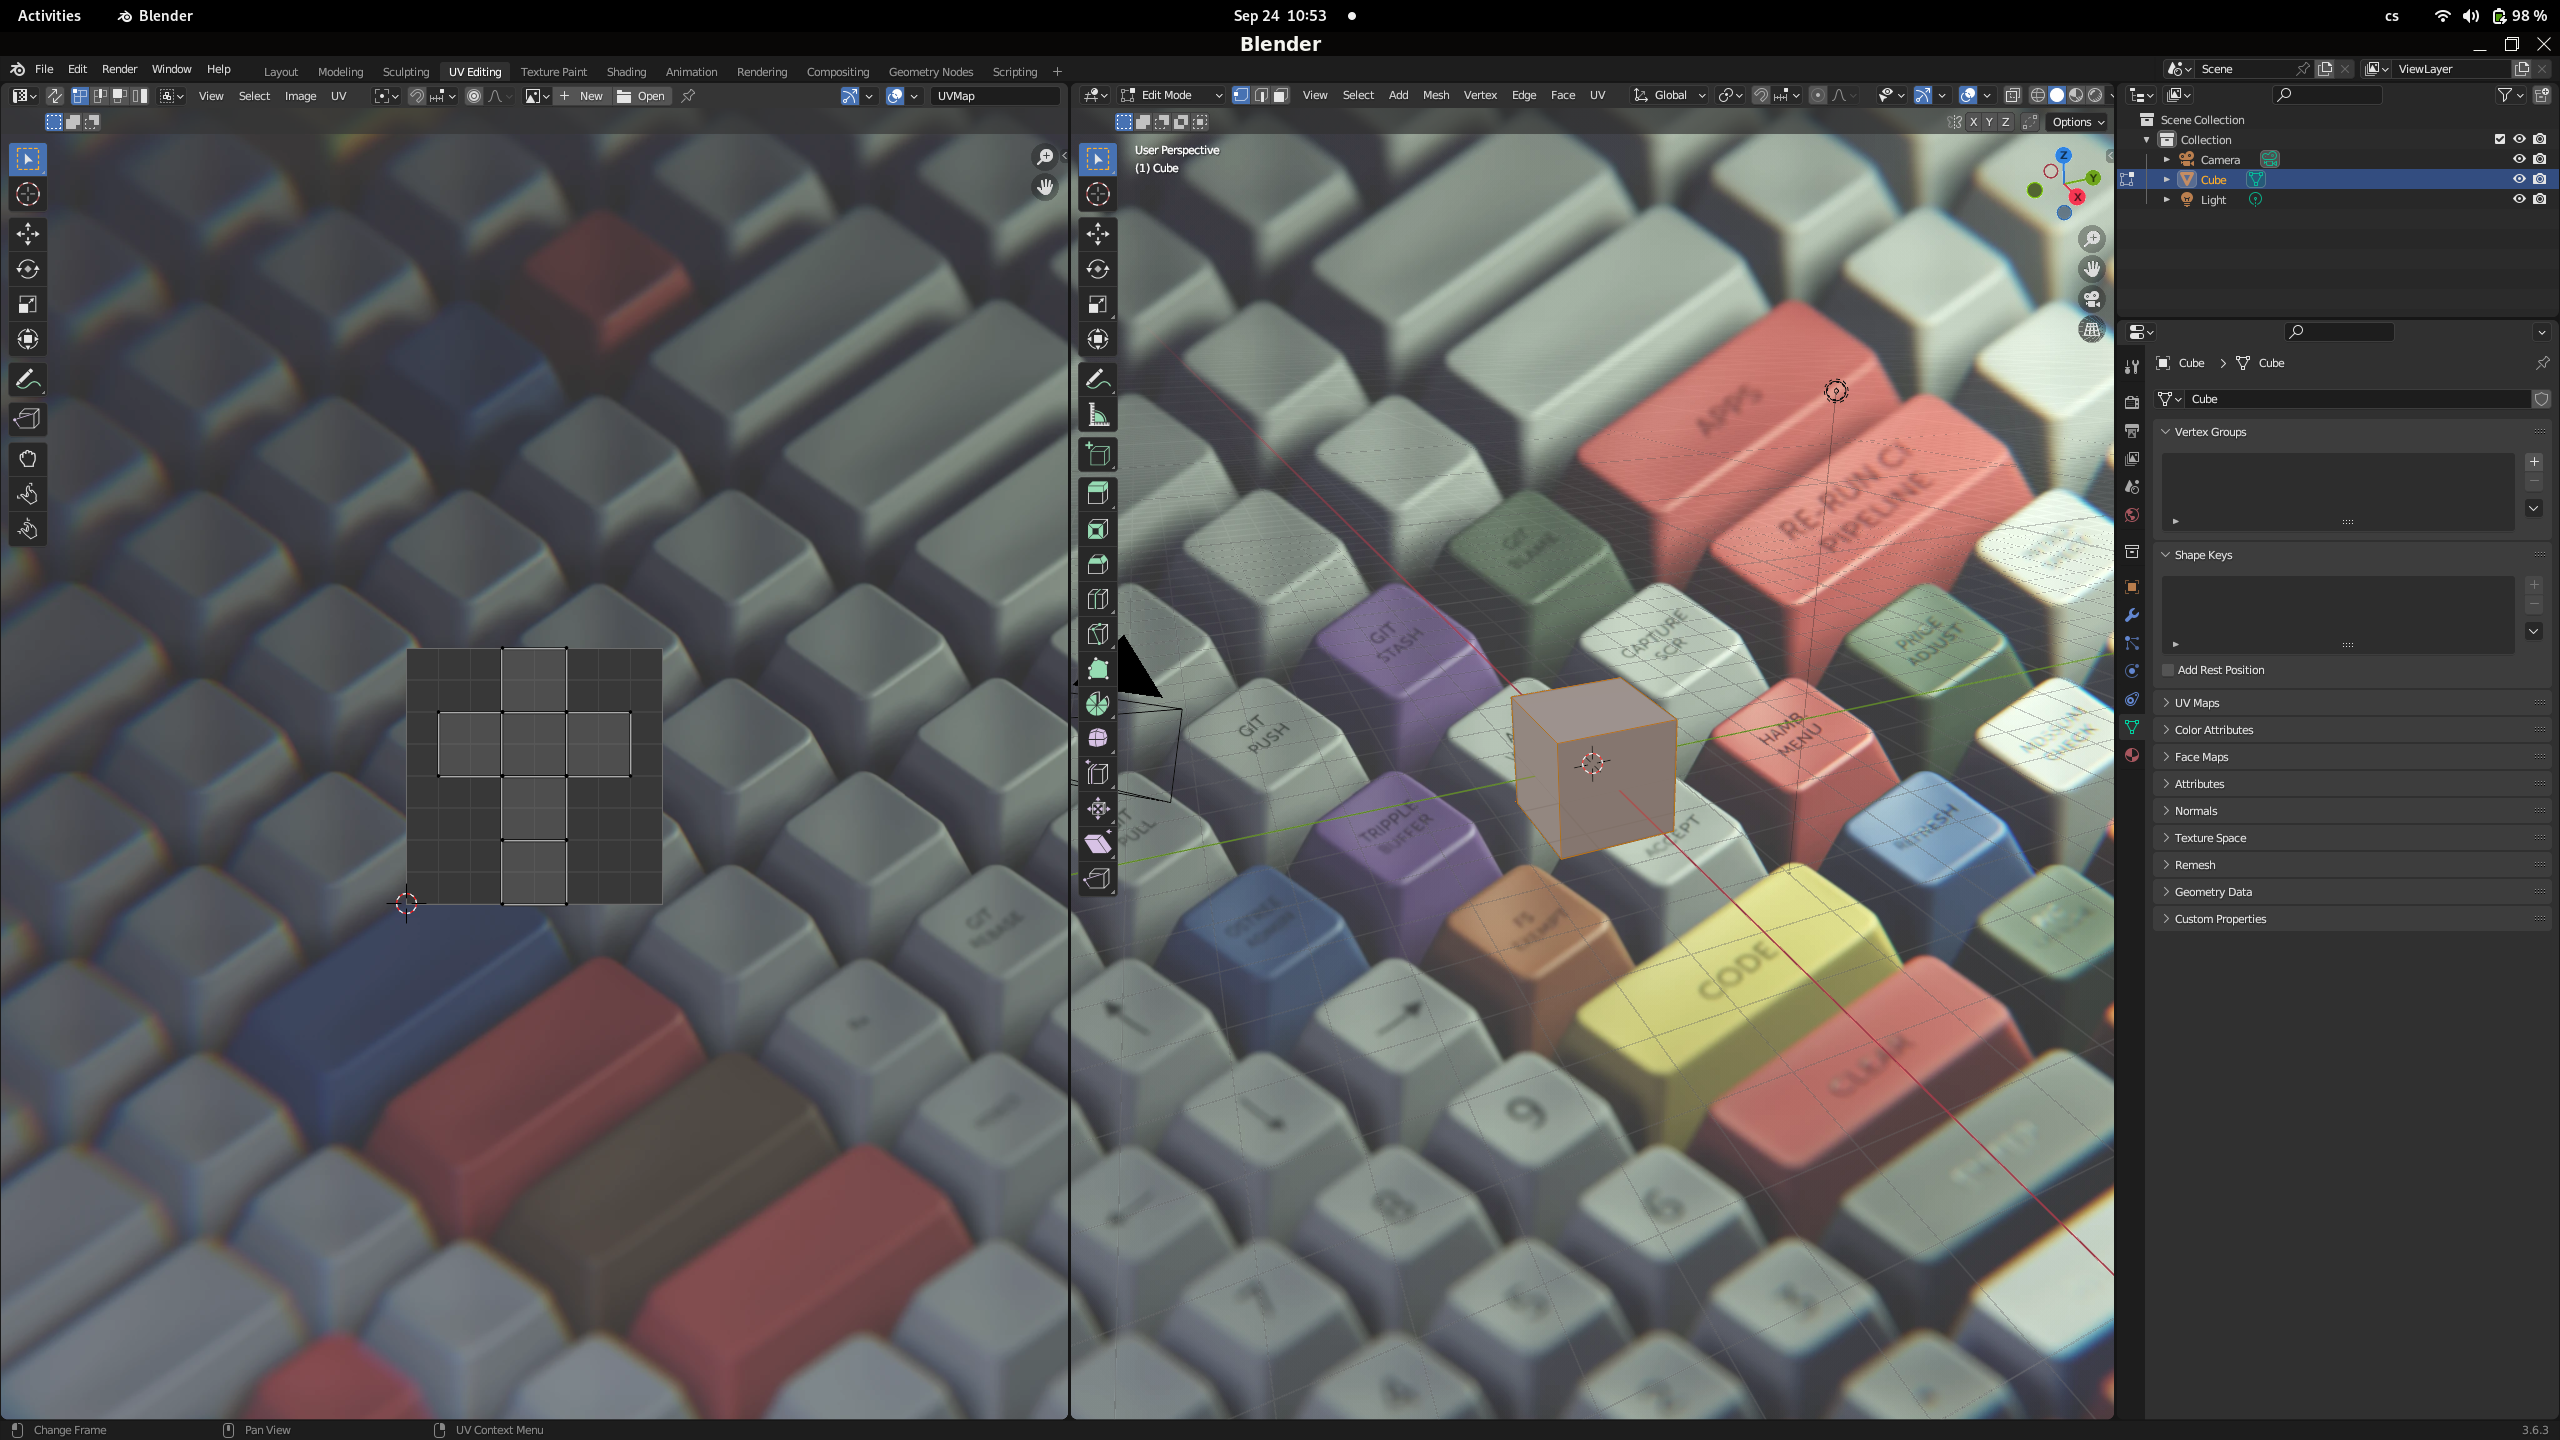Collapse the Vertex Groups panel
The height and width of the screenshot is (1440, 2560).
click(2352, 432)
